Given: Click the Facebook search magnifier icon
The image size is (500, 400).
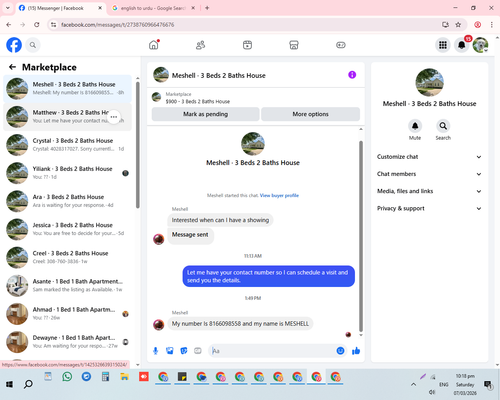Looking at the screenshot, I should (x=33, y=45).
